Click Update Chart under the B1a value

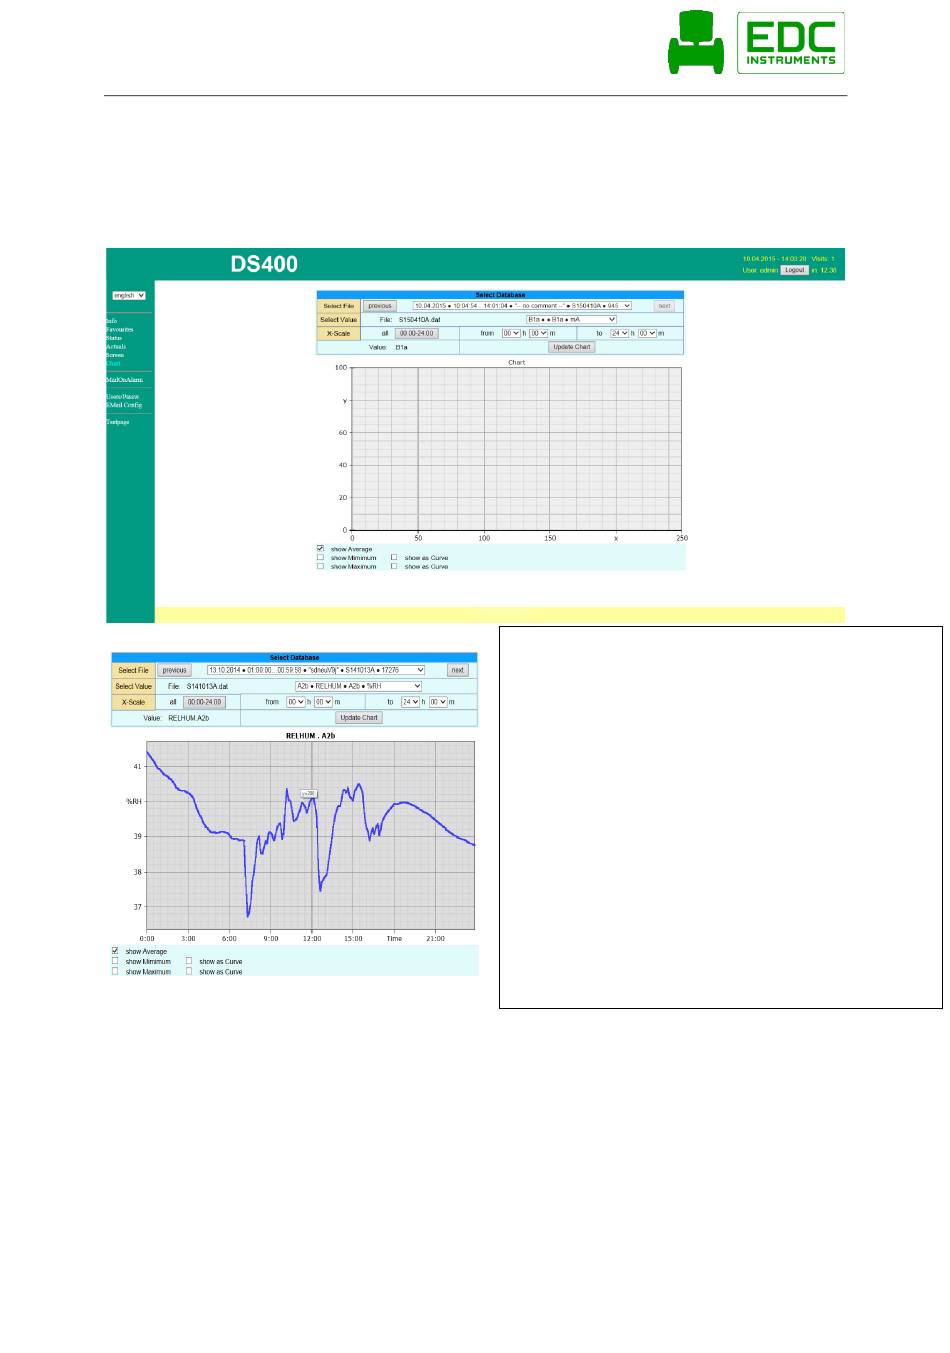click(572, 347)
